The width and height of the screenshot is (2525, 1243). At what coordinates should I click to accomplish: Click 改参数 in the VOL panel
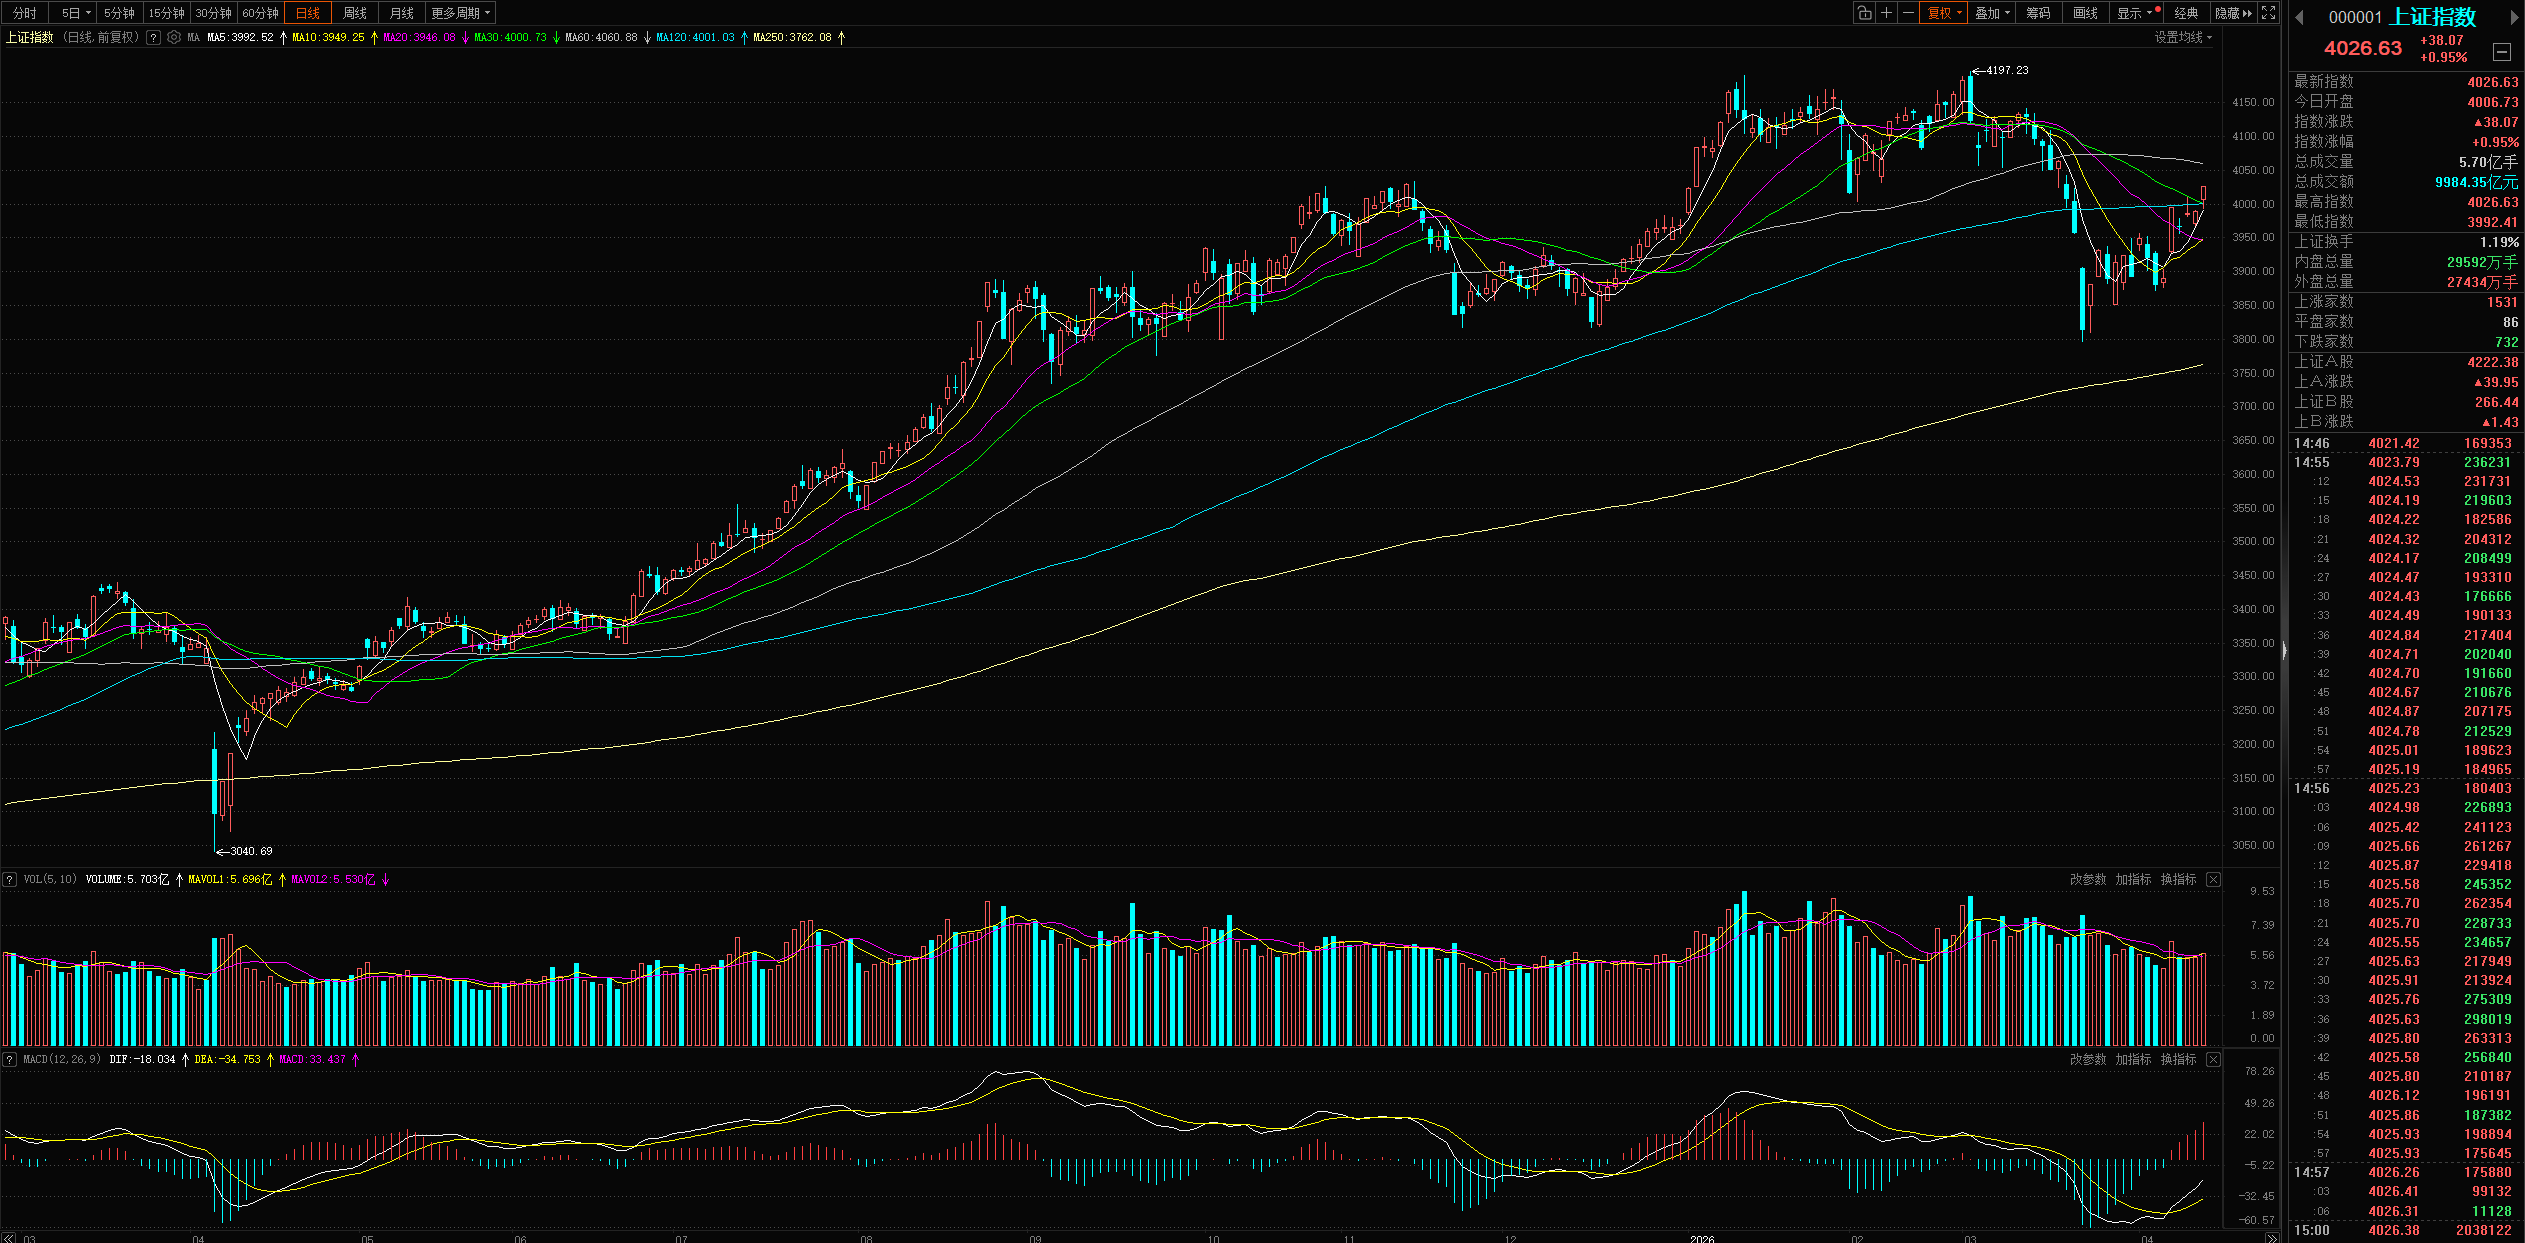click(x=2088, y=879)
